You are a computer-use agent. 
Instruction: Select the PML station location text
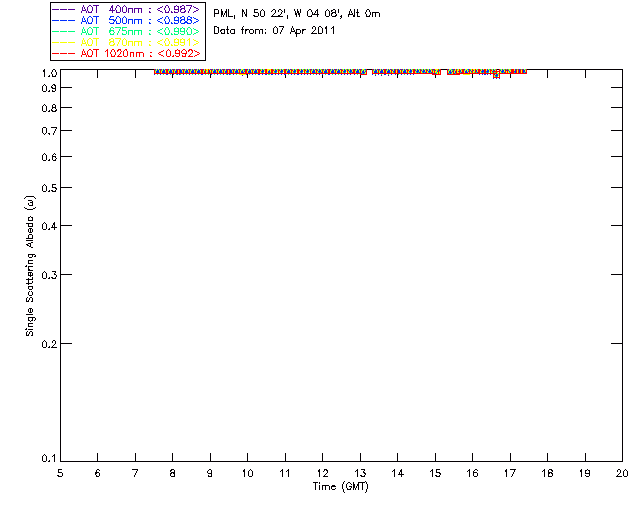[297, 14]
